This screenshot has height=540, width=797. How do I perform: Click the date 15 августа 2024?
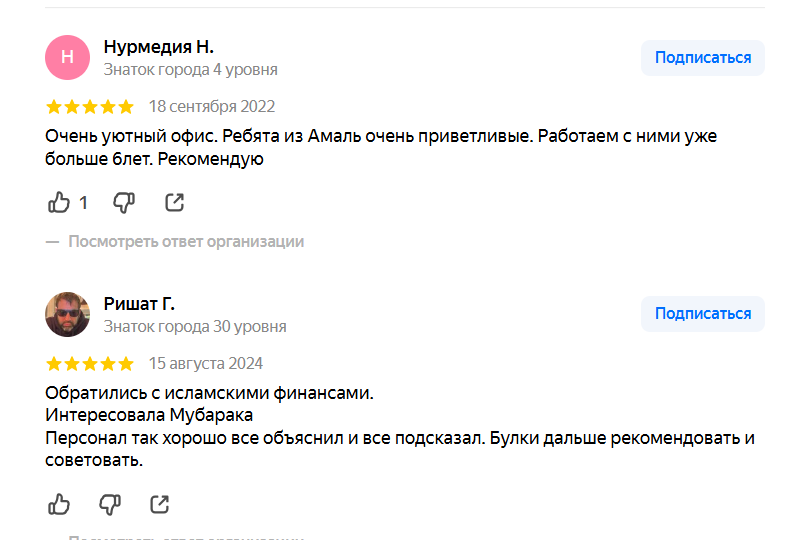(206, 364)
